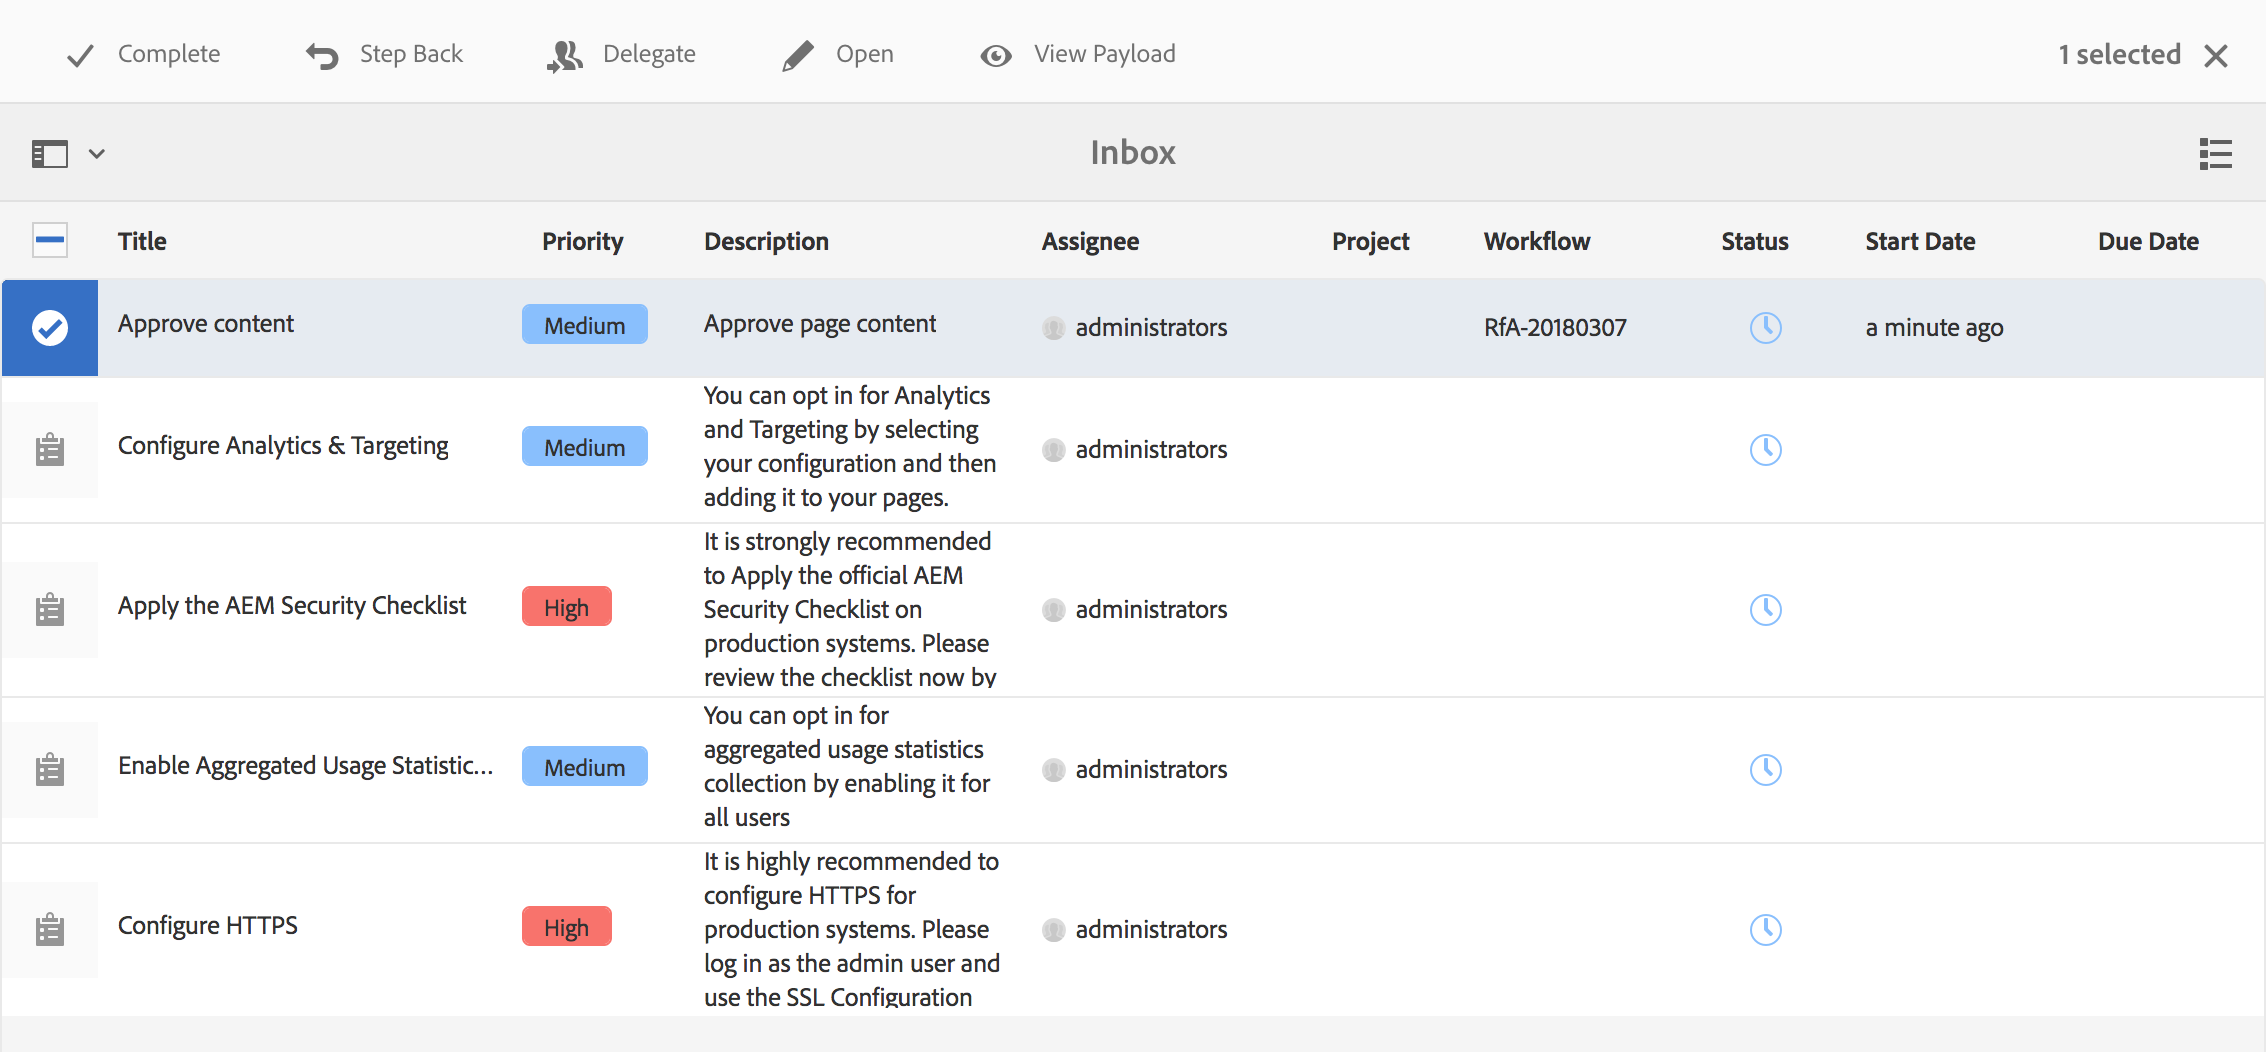The width and height of the screenshot is (2266, 1052).
Task: Click the View Payload eye icon
Action: (x=996, y=56)
